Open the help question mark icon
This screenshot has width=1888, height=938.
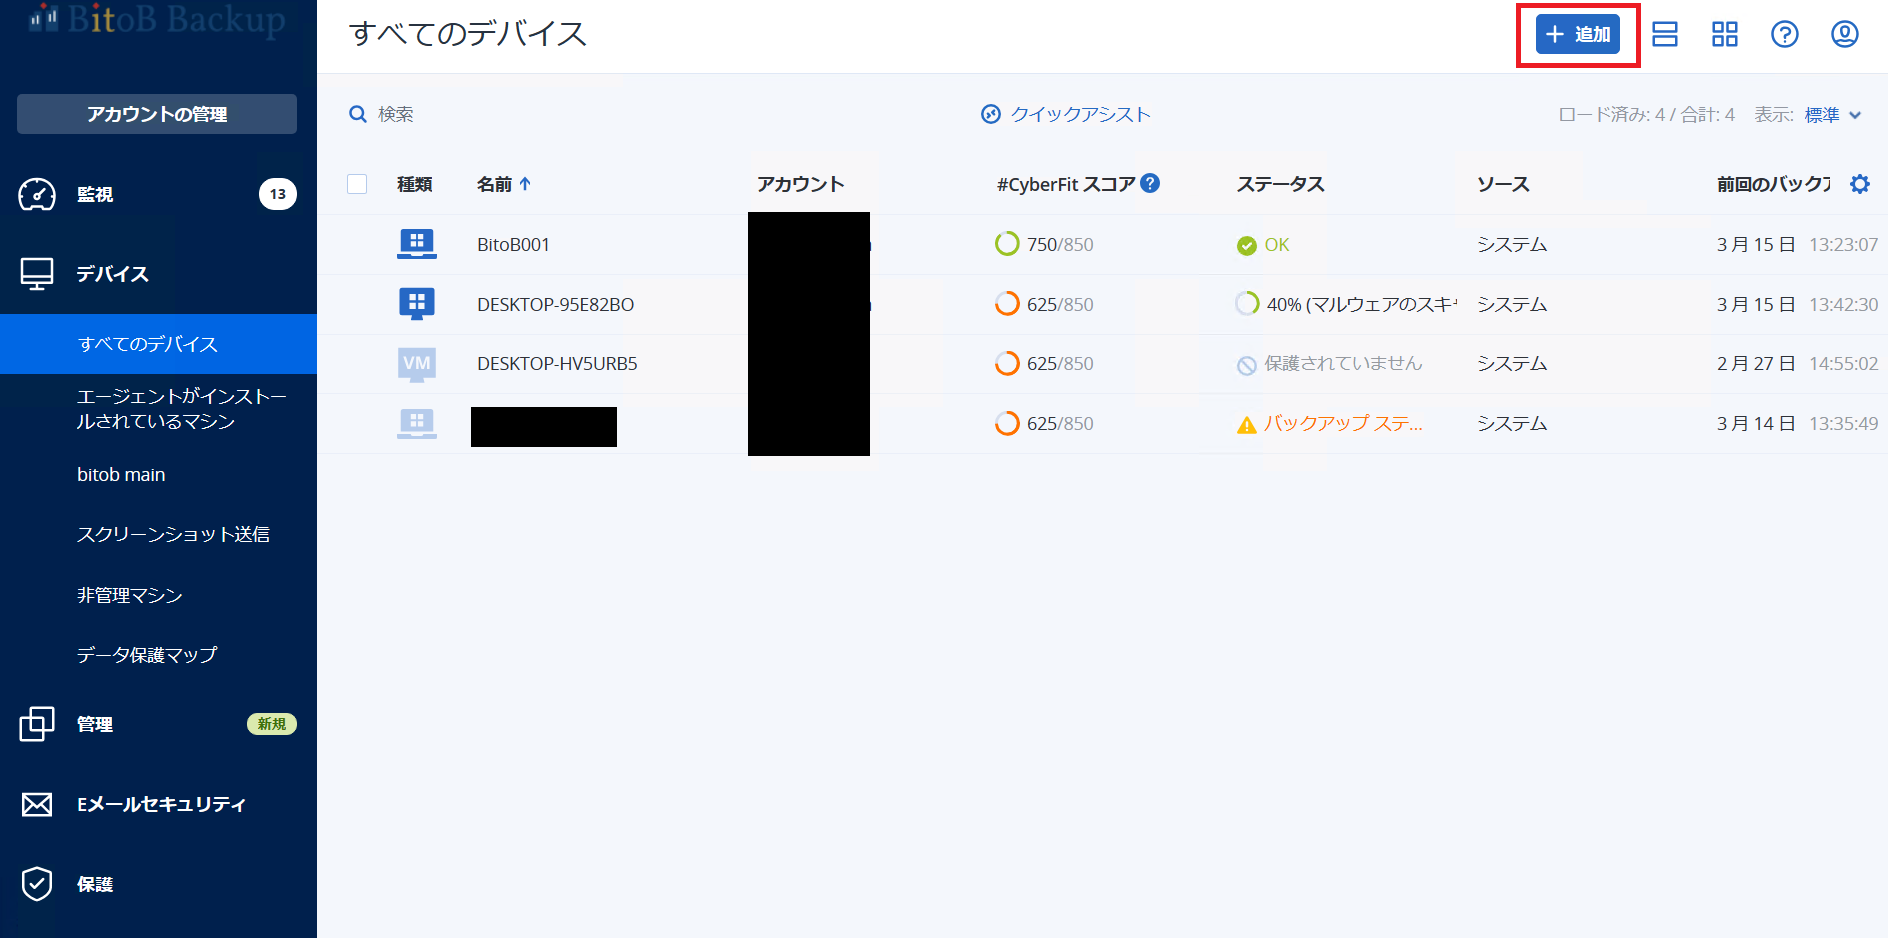coord(1785,34)
